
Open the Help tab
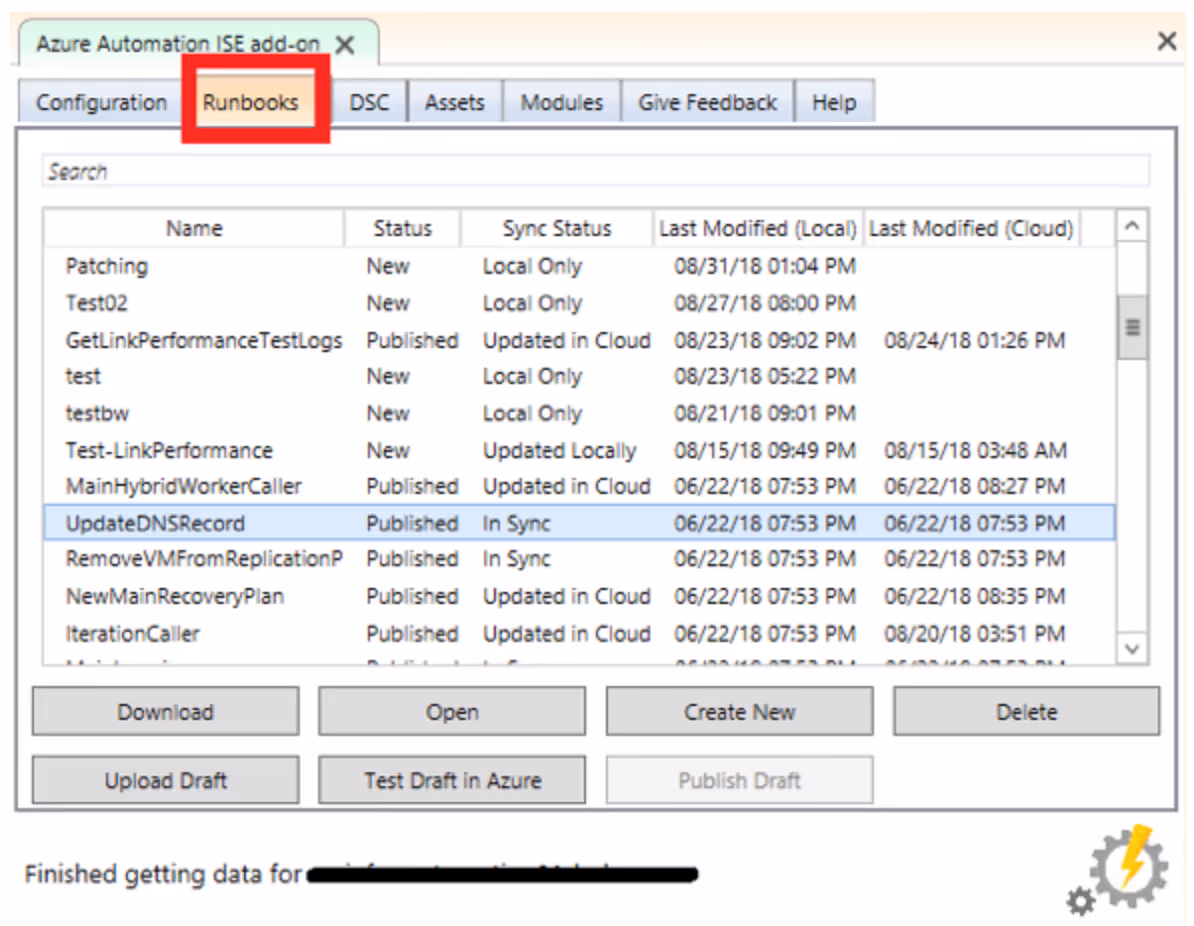pos(834,102)
